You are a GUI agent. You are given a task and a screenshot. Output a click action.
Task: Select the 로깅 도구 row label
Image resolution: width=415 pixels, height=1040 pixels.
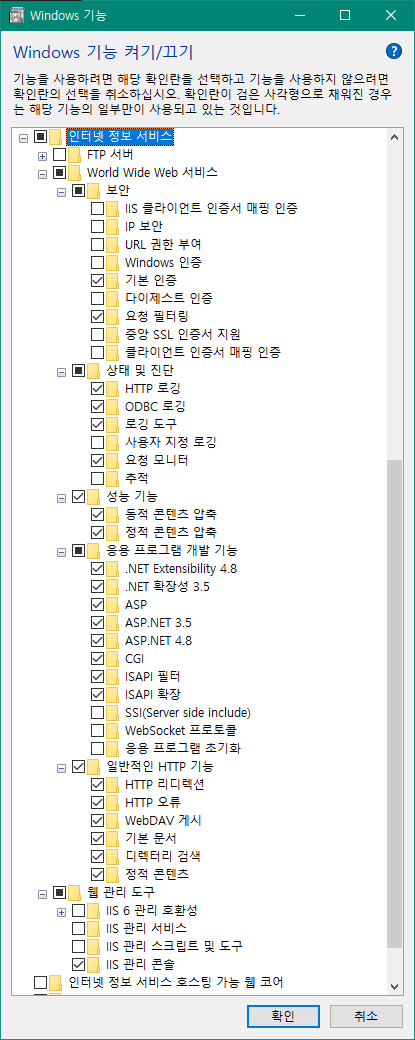(150, 424)
